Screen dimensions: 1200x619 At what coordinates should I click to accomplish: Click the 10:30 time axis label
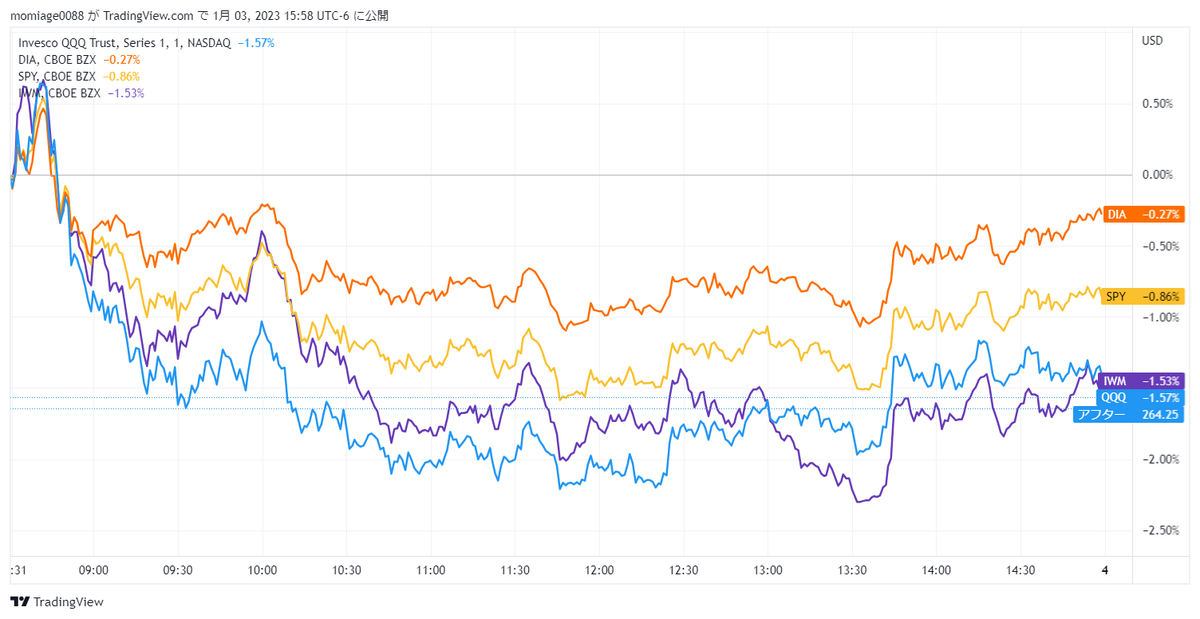point(346,570)
